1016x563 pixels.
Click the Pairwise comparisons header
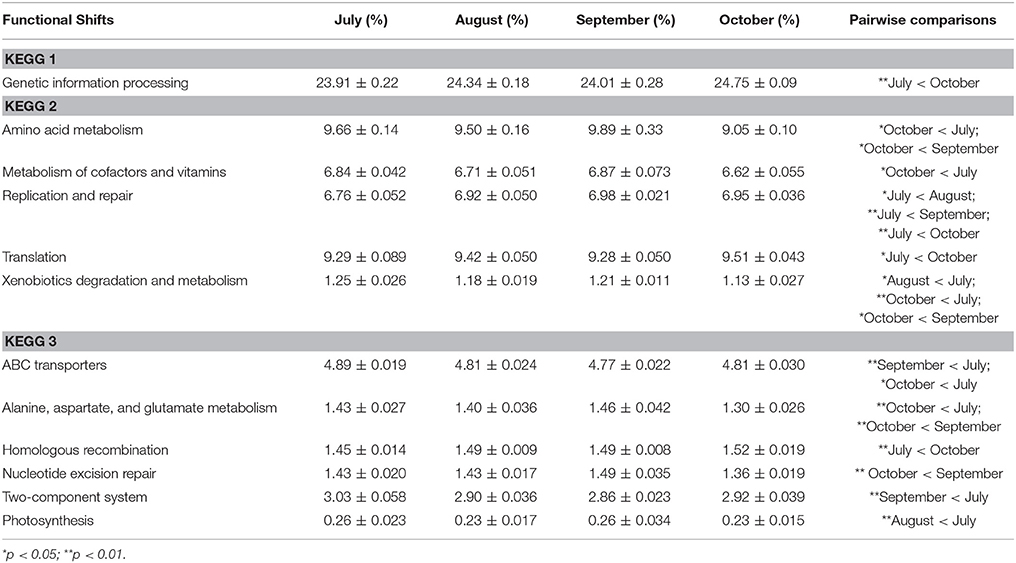coord(923,20)
